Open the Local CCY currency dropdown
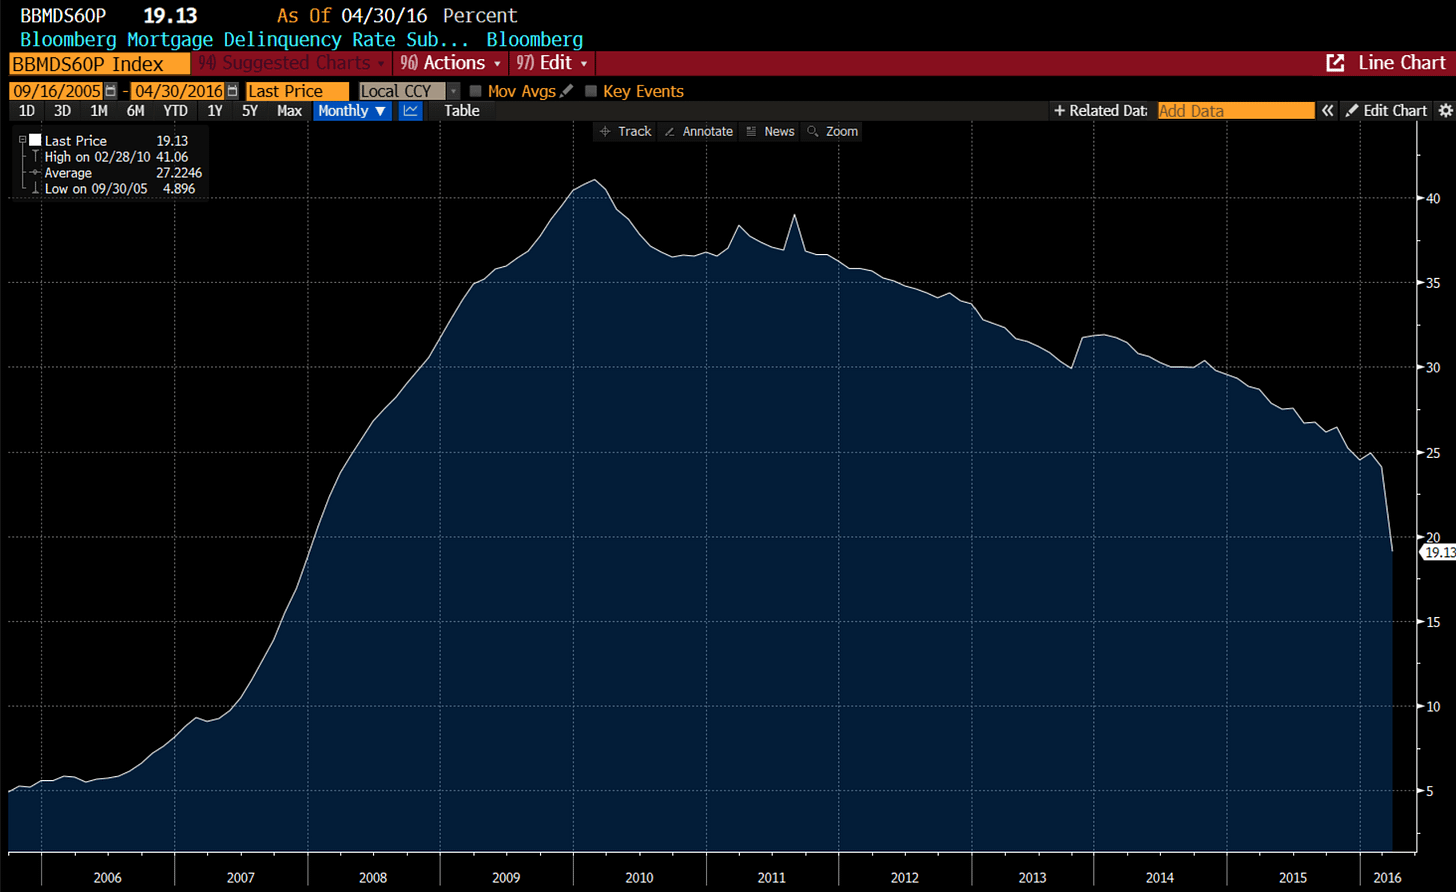 pyautogui.click(x=409, y=91)
